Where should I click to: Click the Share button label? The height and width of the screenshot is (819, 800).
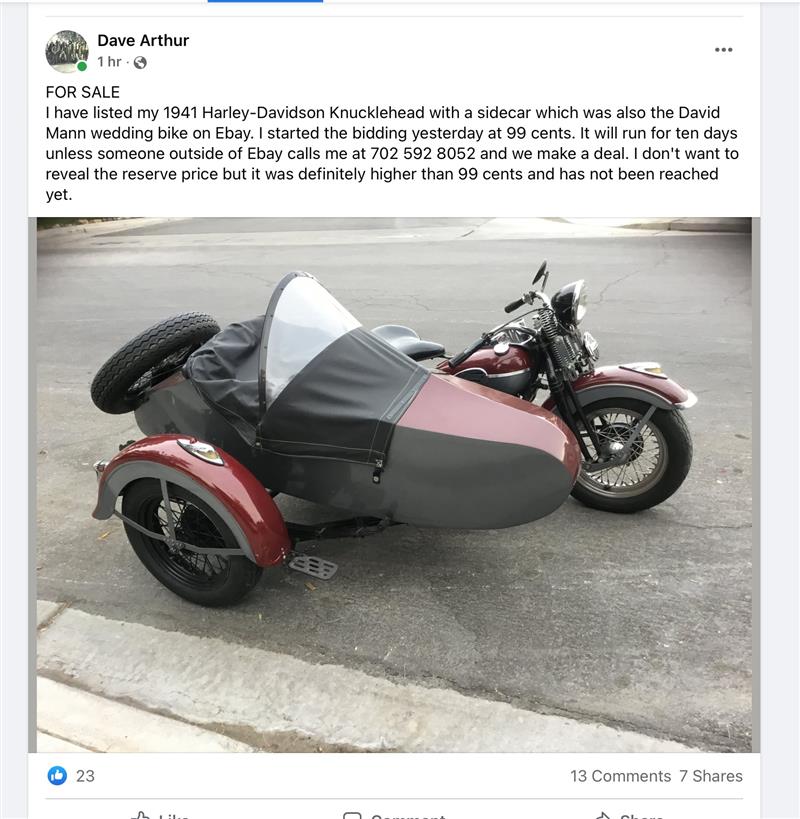tap(641, 816)
